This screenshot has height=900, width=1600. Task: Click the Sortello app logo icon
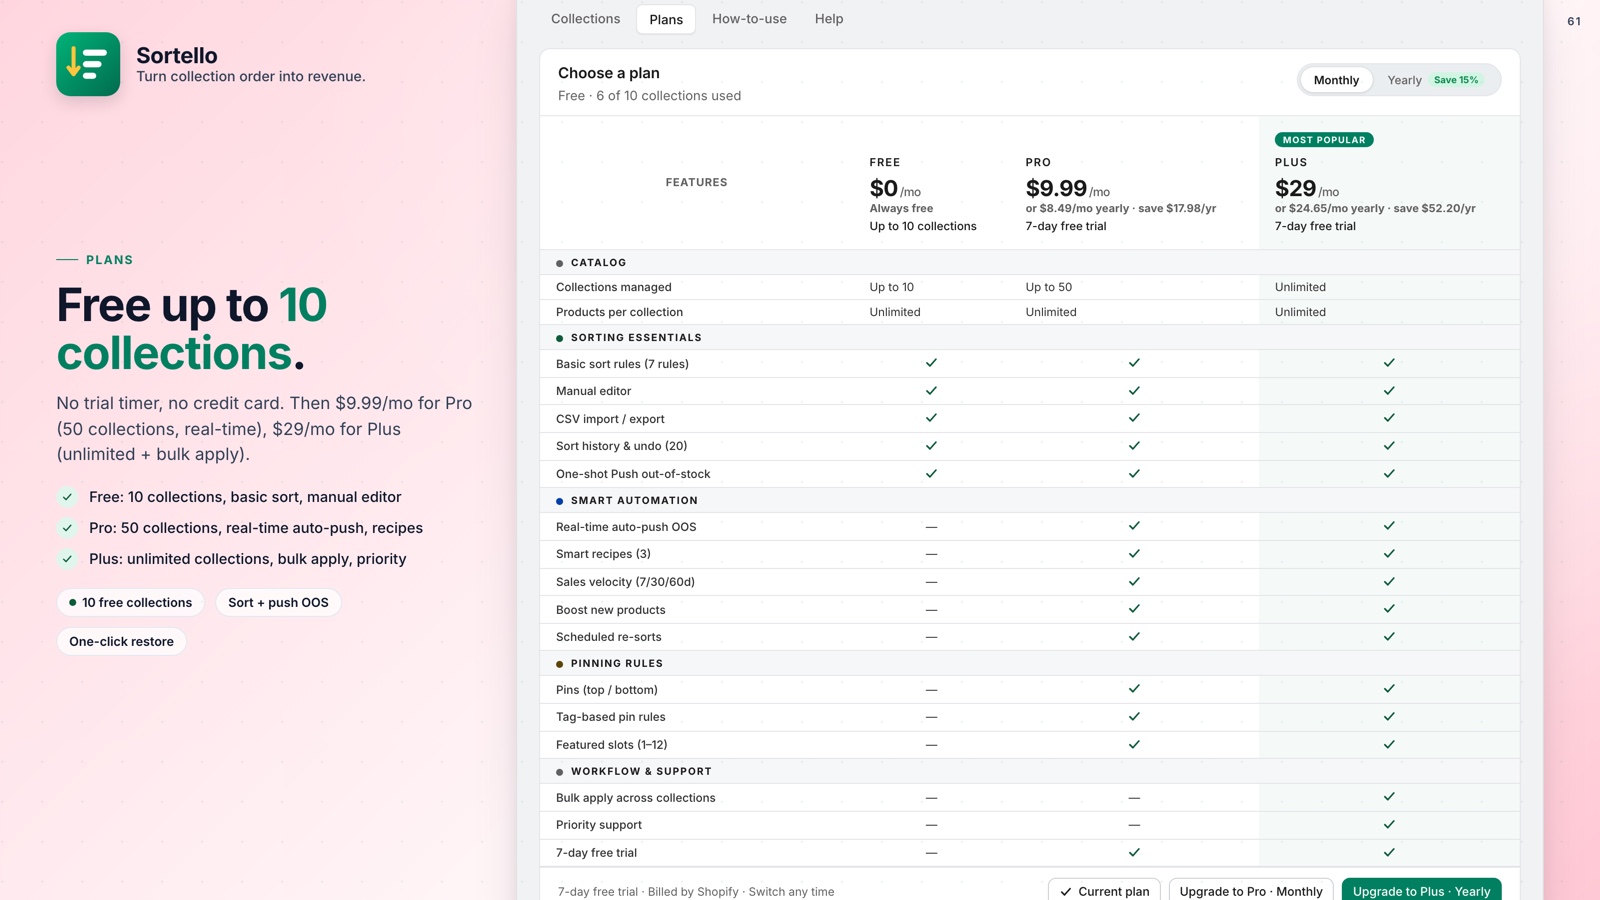point(88,64)
